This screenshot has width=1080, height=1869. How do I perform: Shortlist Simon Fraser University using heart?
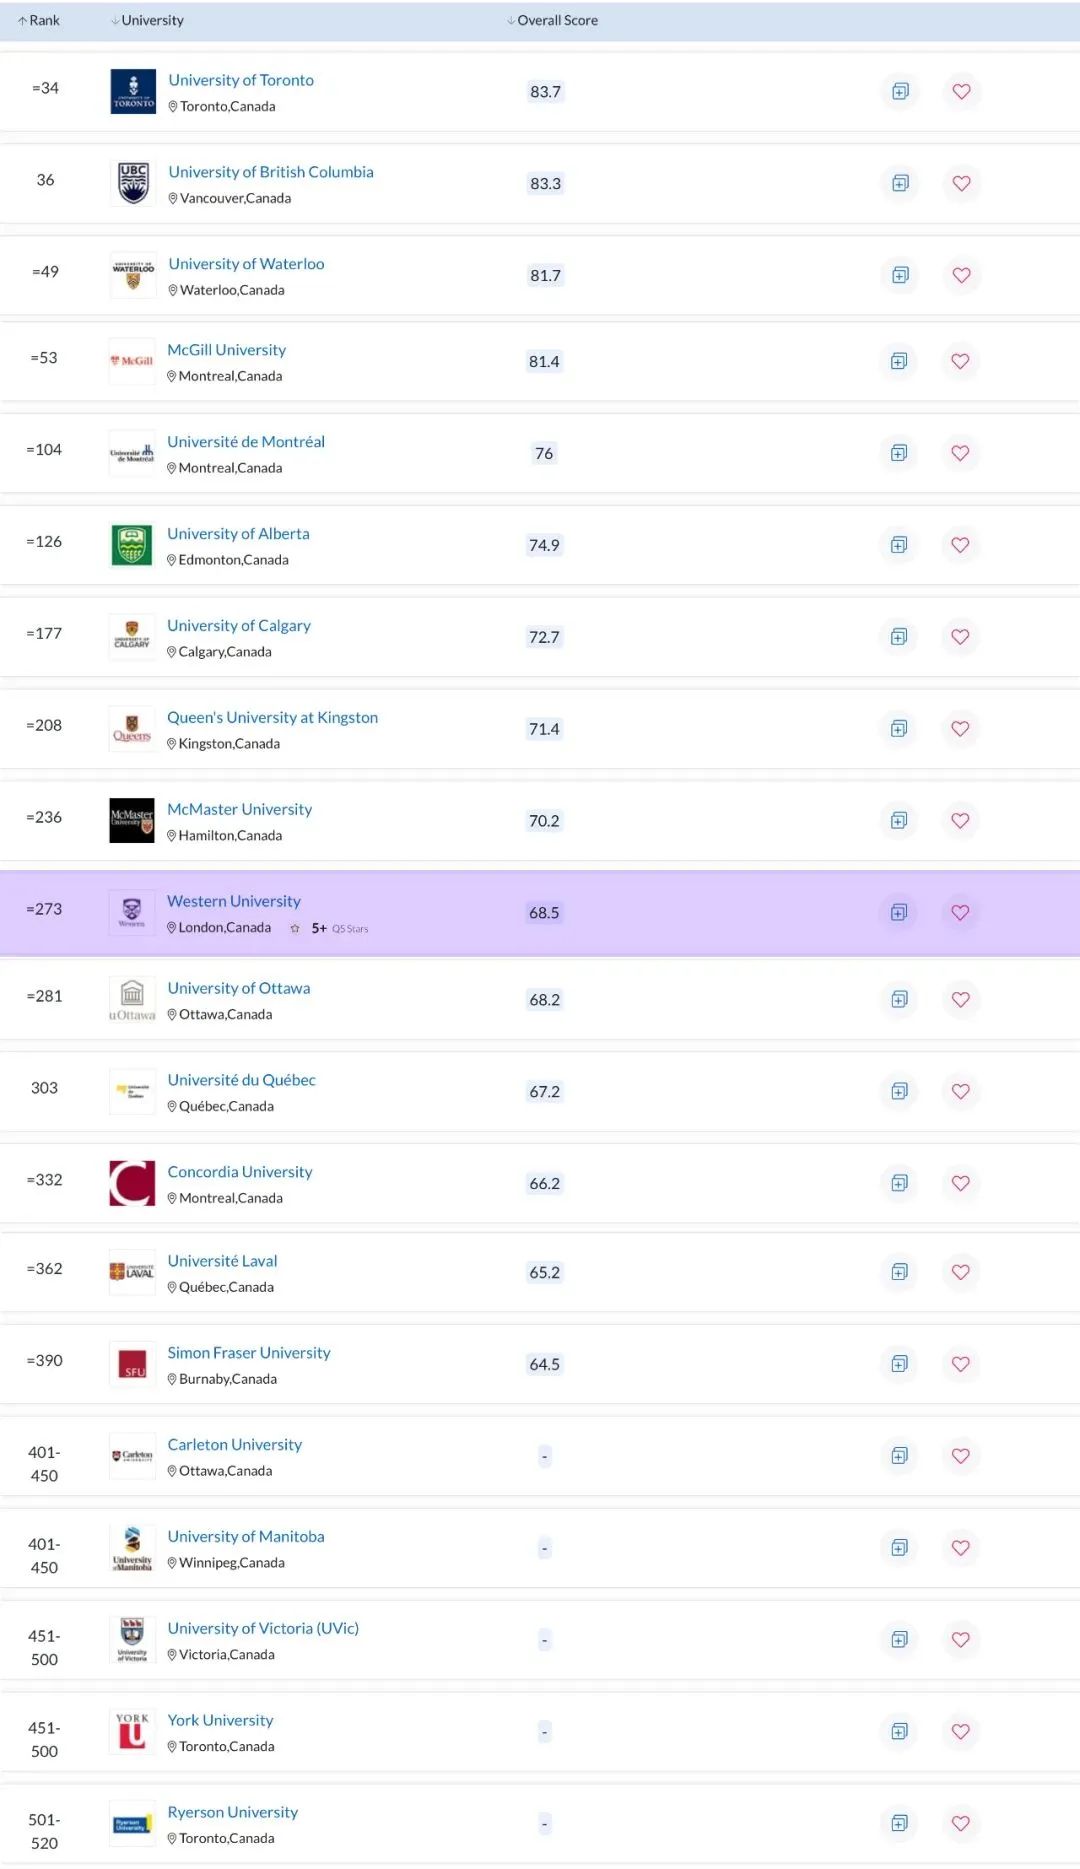click(960, 1364)
